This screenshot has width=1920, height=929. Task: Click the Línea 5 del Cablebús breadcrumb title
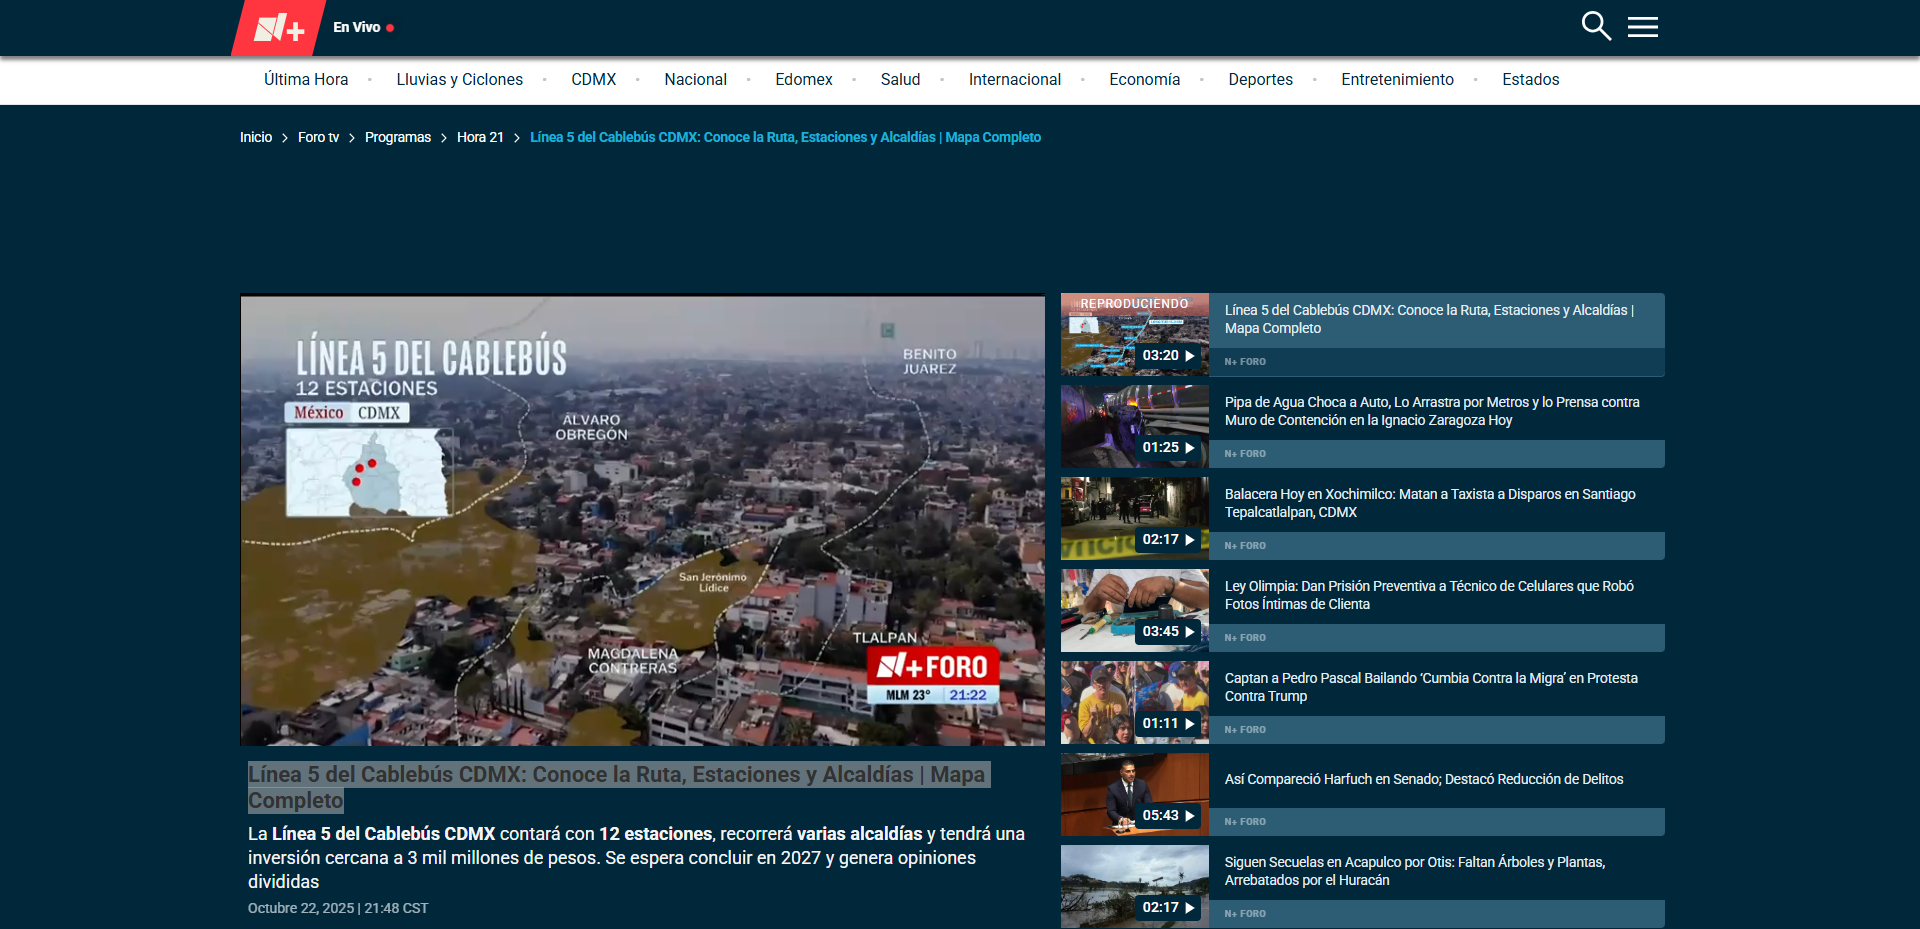point(786,137)
